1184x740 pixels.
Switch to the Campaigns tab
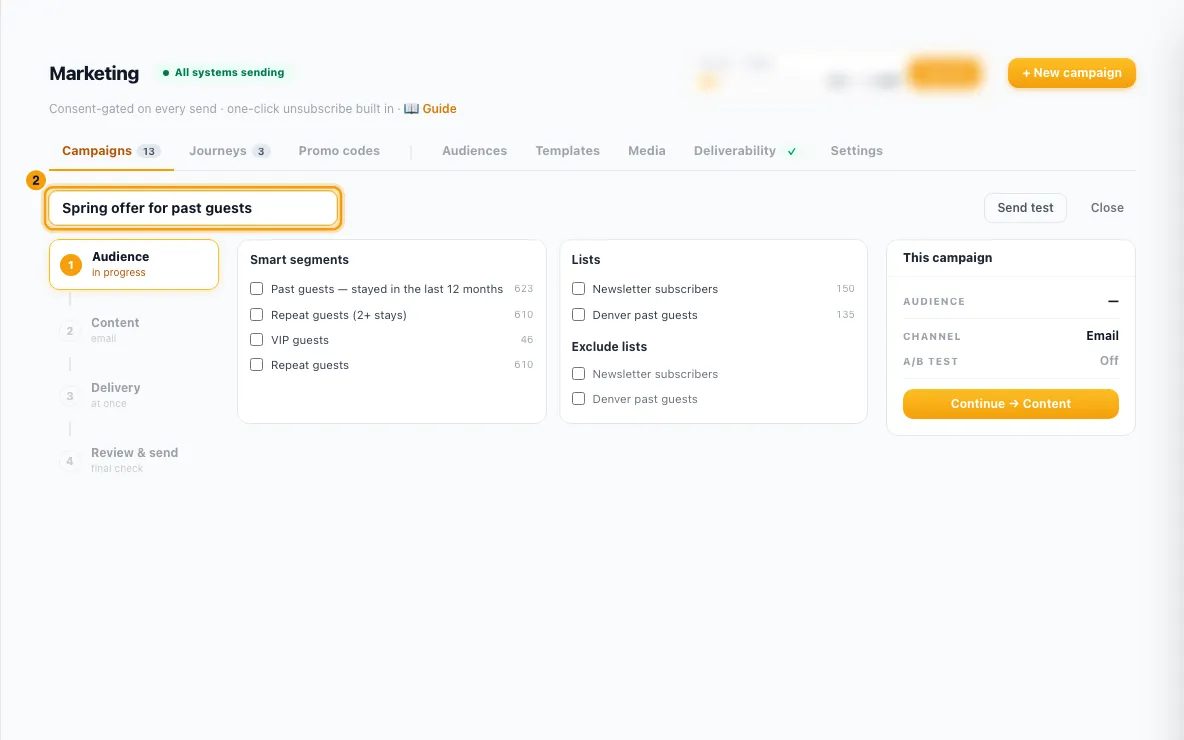coord(111,151)
